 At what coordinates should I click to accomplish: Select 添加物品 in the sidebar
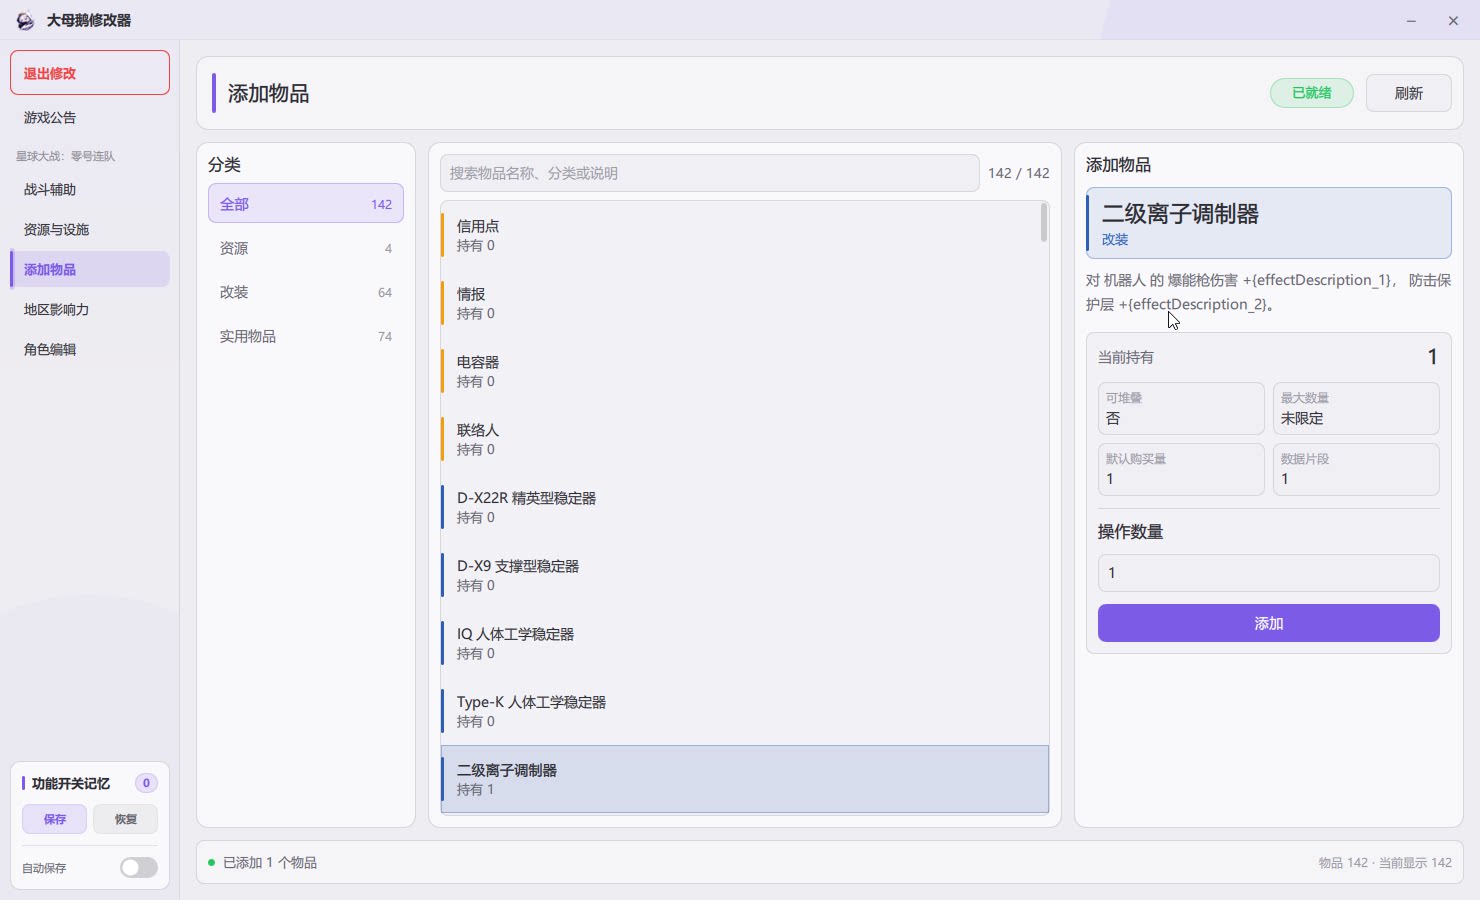90,269
